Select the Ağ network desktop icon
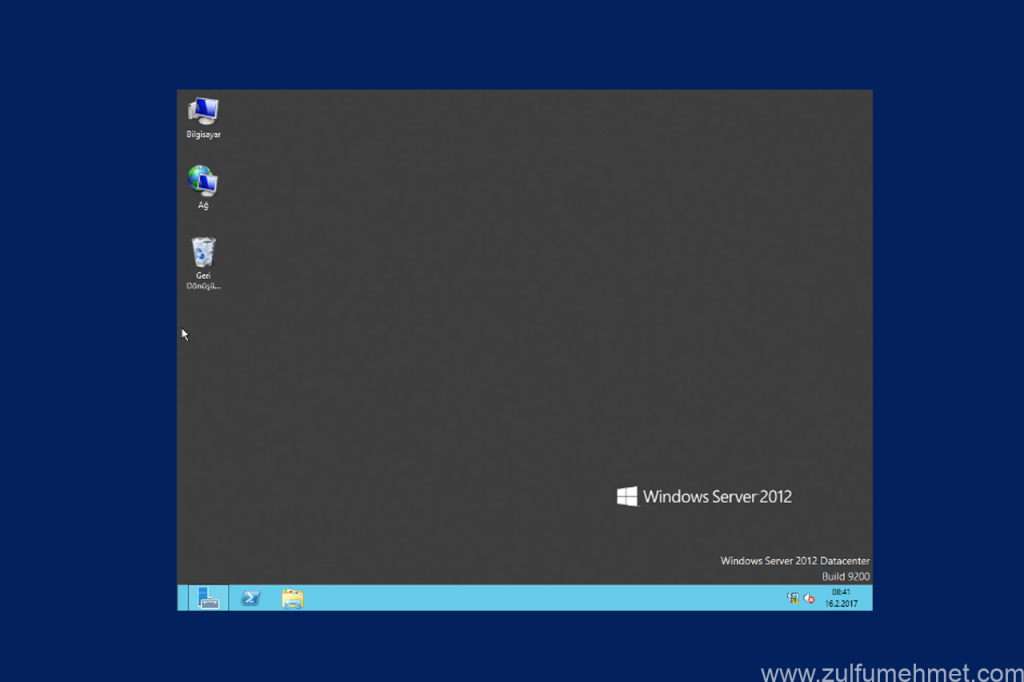 pos(203,181)
